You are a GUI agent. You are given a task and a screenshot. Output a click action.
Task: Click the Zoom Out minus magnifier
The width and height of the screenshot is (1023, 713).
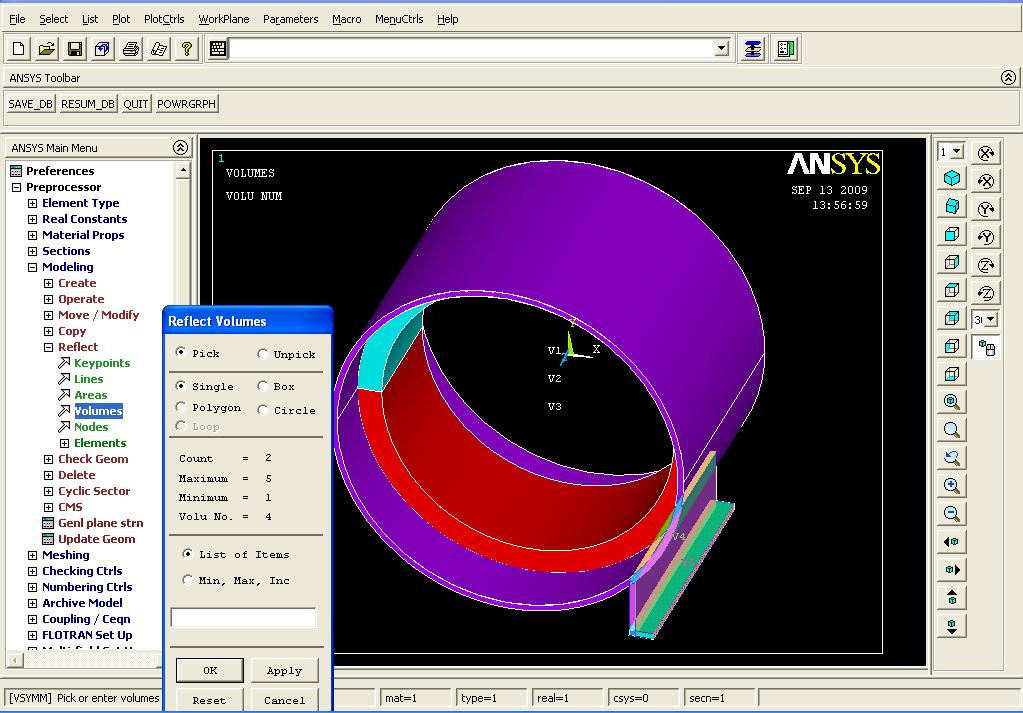tap(952, 513)
